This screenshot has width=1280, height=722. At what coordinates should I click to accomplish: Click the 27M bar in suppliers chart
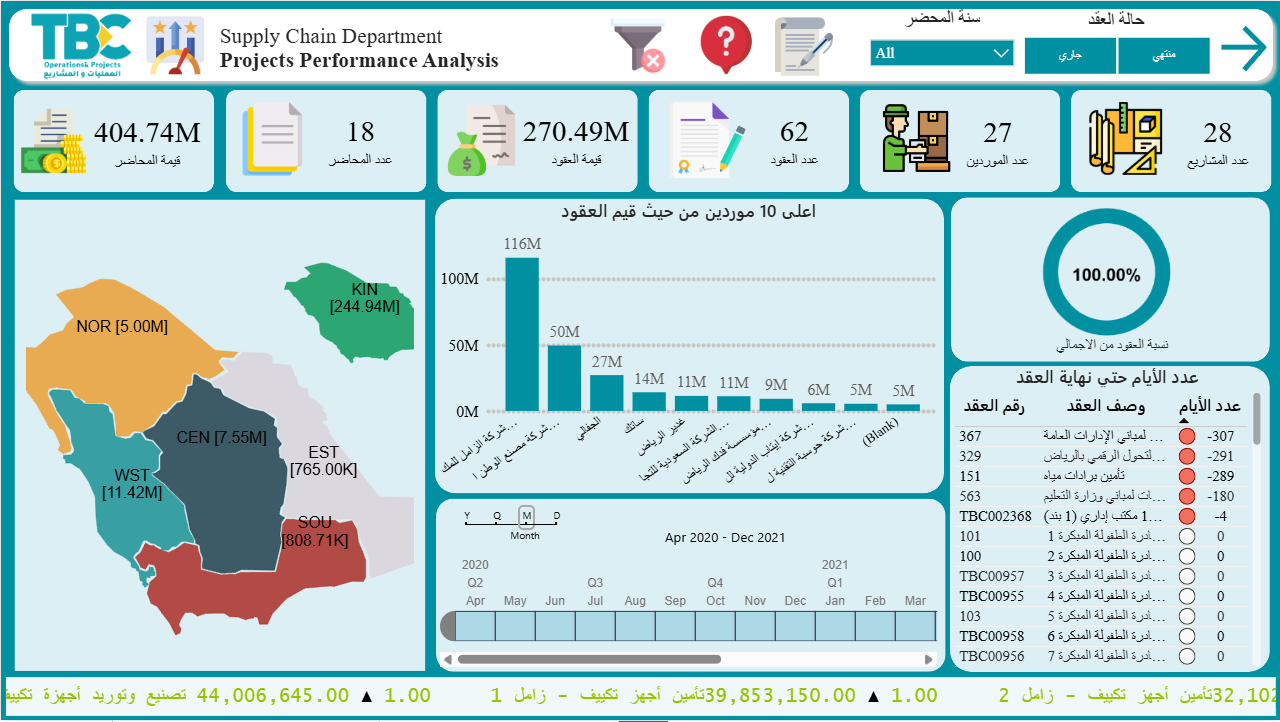coord(607,393)
